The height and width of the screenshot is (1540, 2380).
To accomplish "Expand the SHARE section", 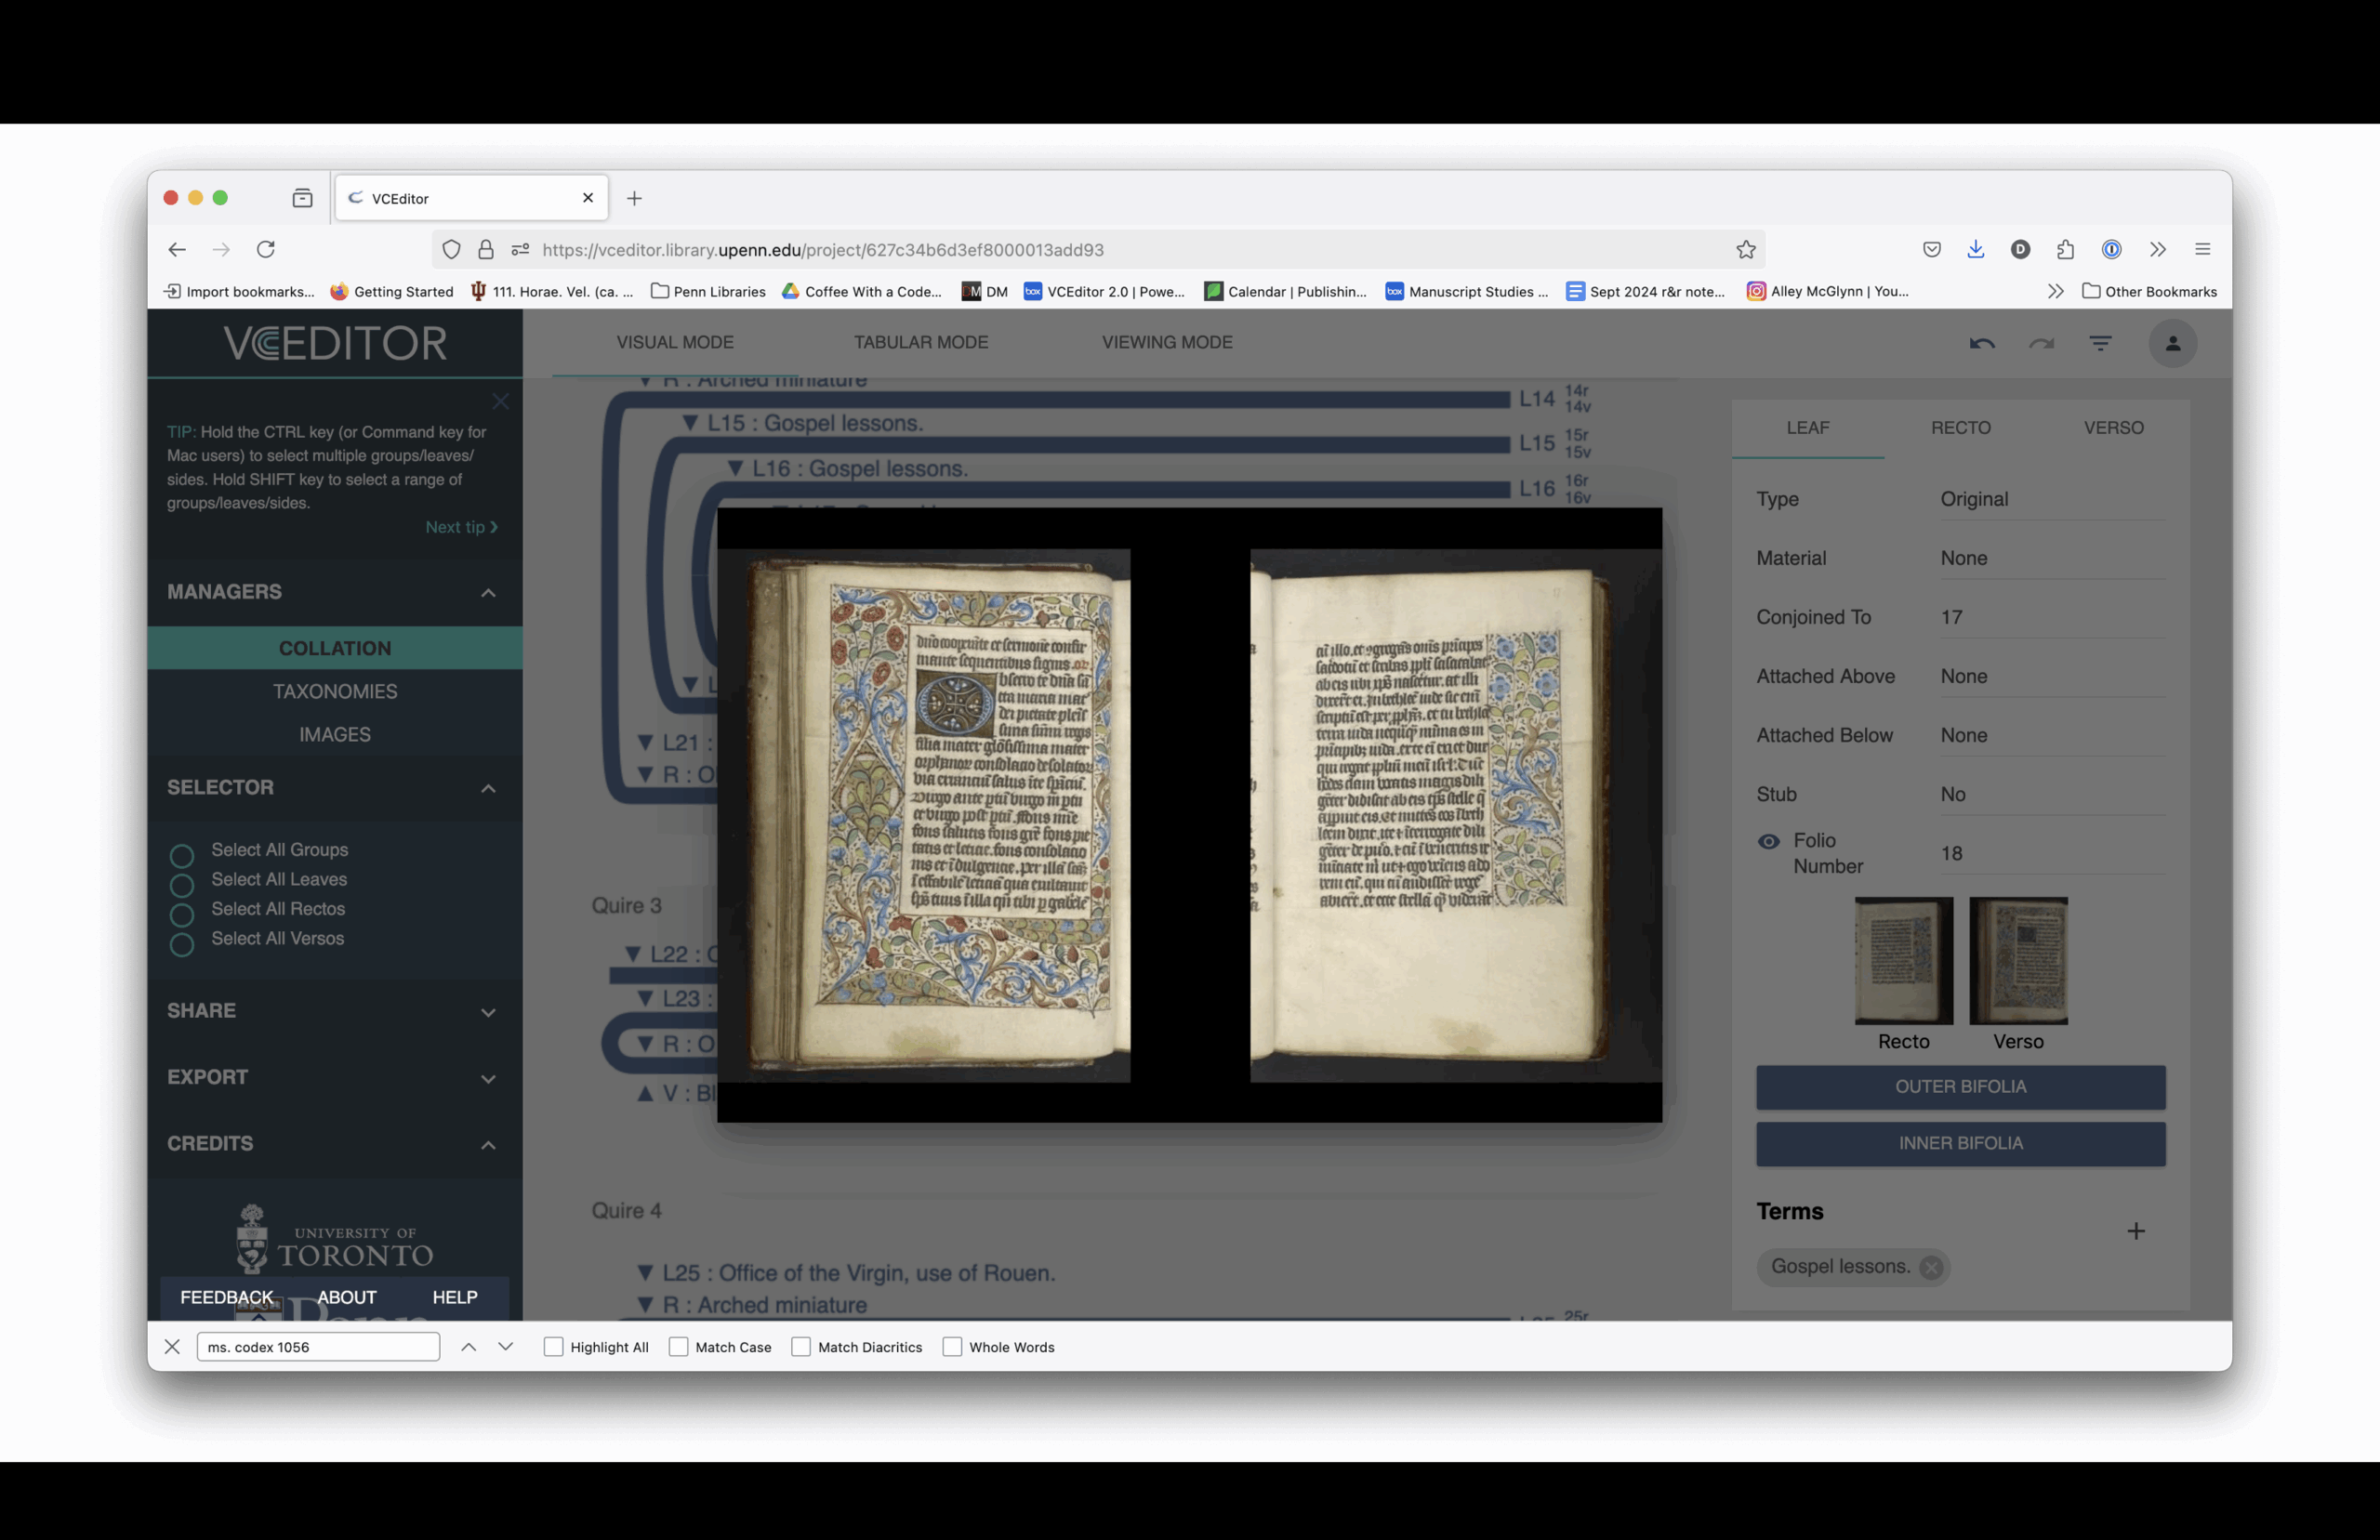I will coord(488,1012).
